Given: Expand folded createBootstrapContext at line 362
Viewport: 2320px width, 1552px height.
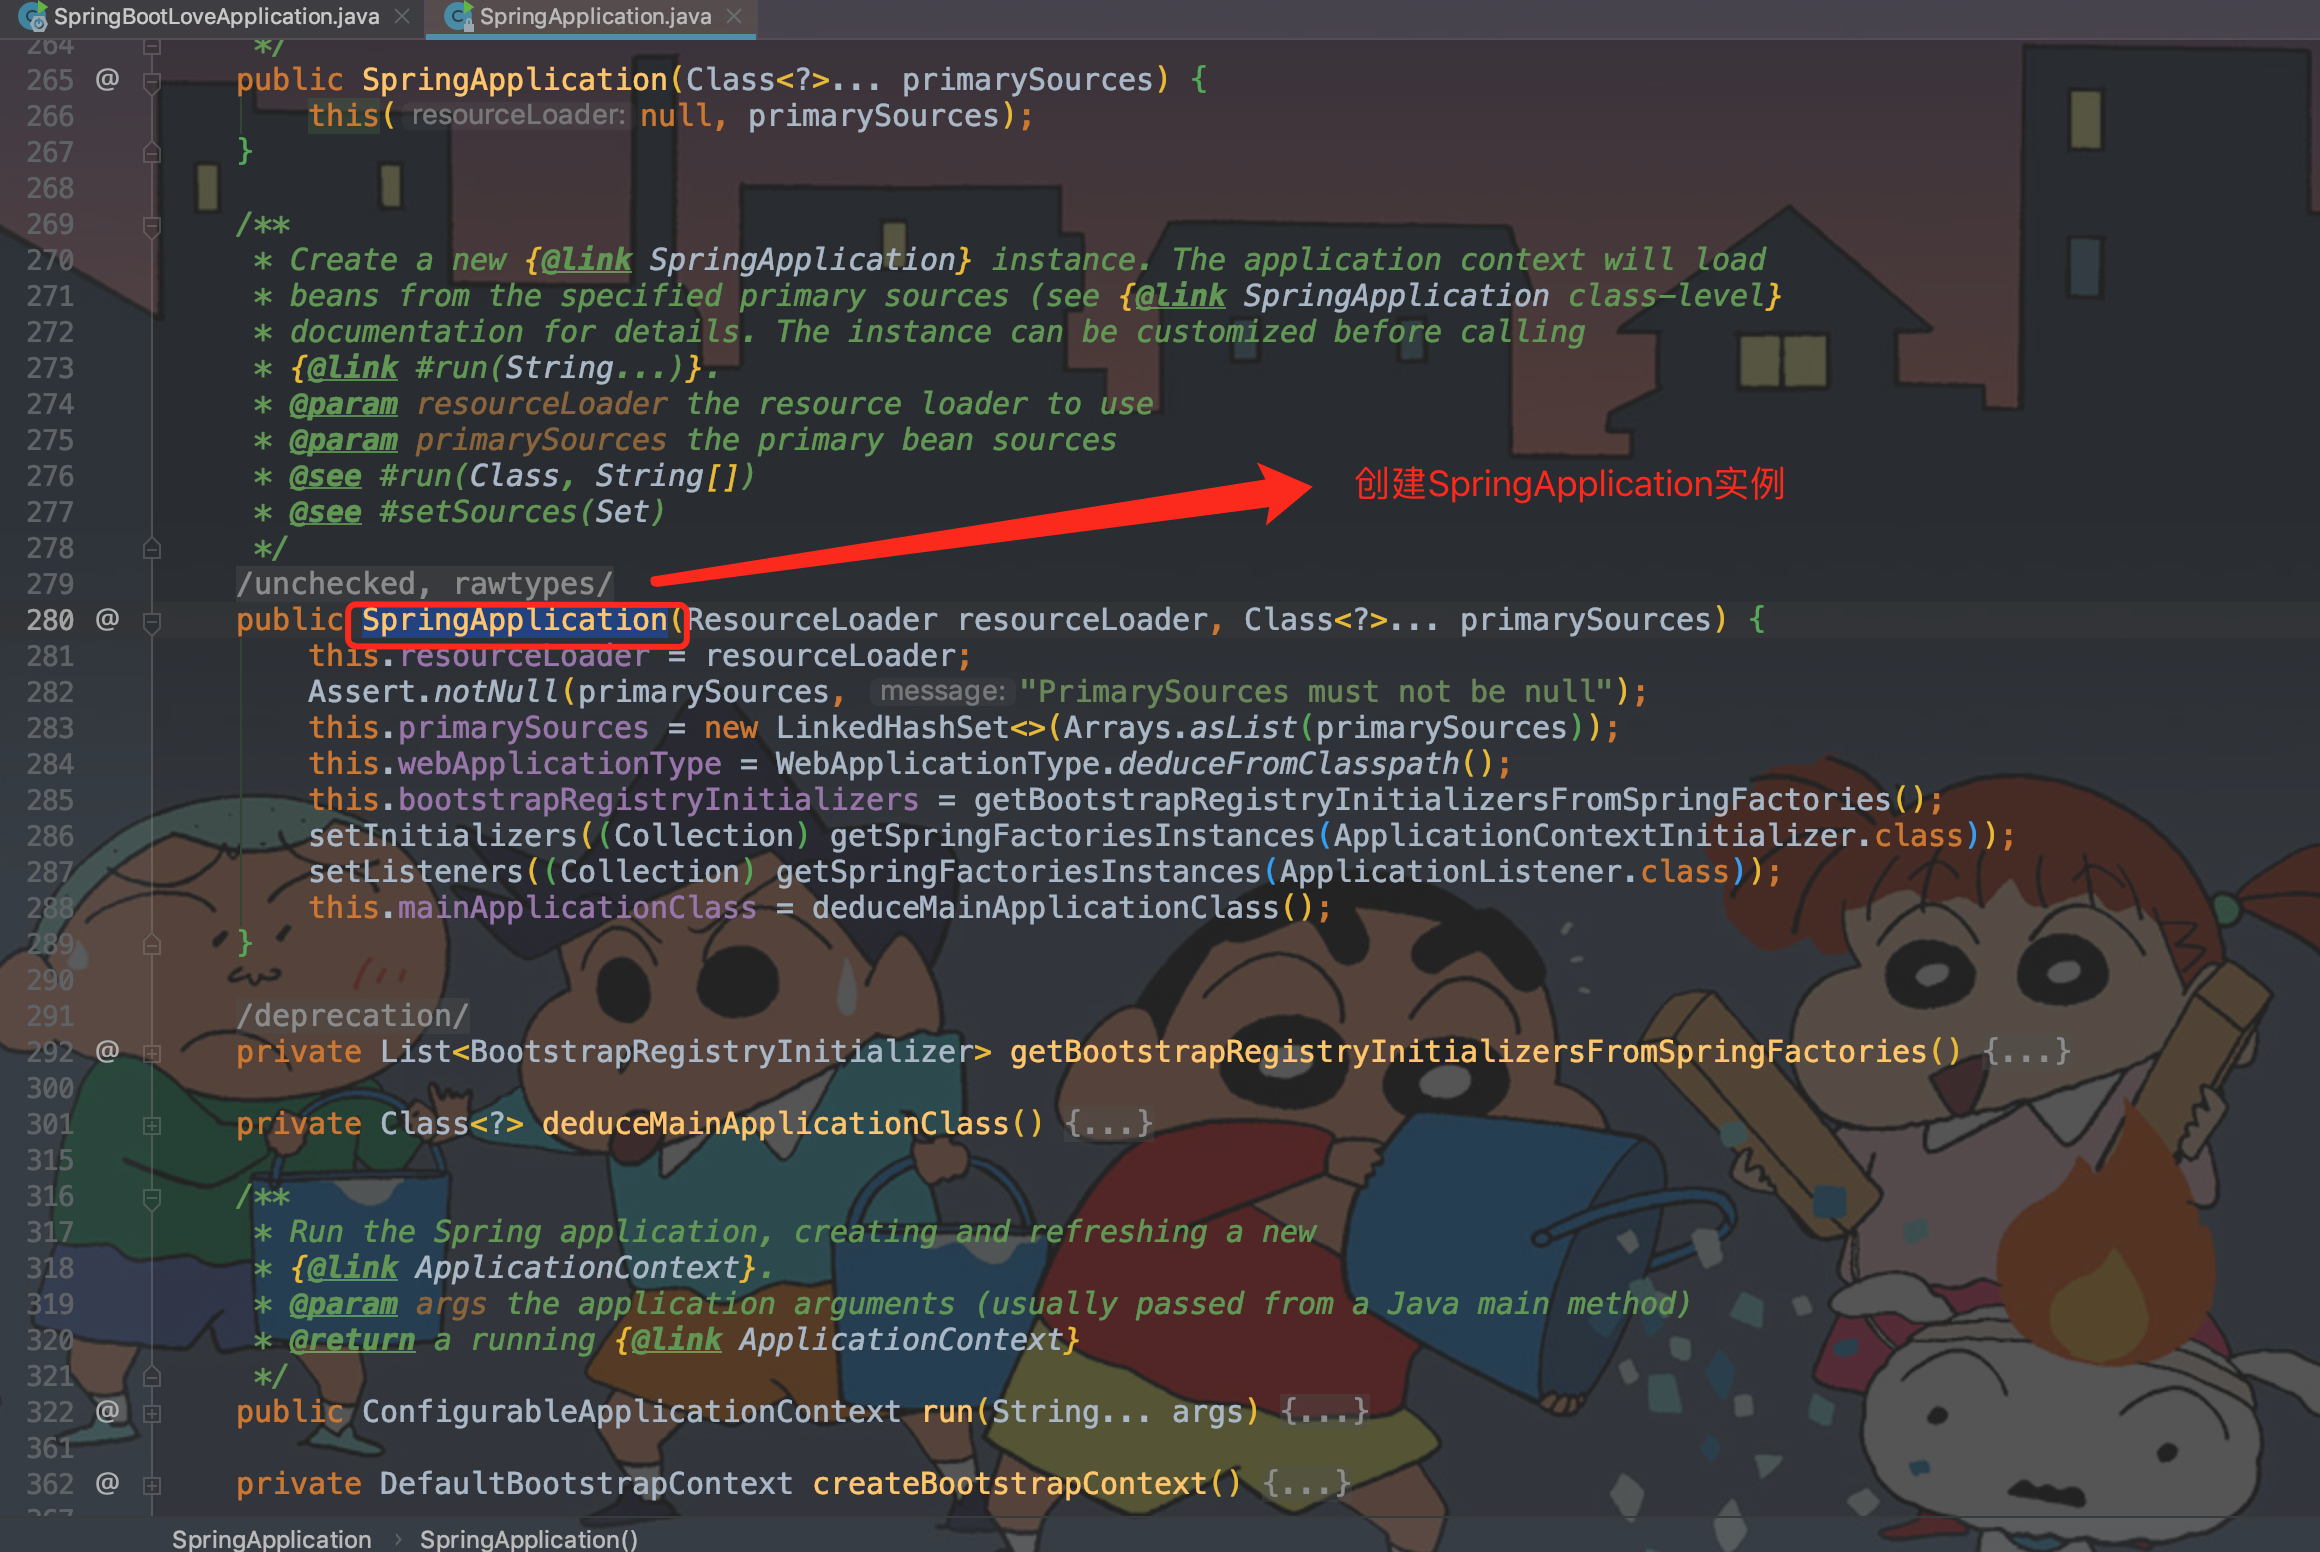Looking at the screenshot, I should 152,1485.
